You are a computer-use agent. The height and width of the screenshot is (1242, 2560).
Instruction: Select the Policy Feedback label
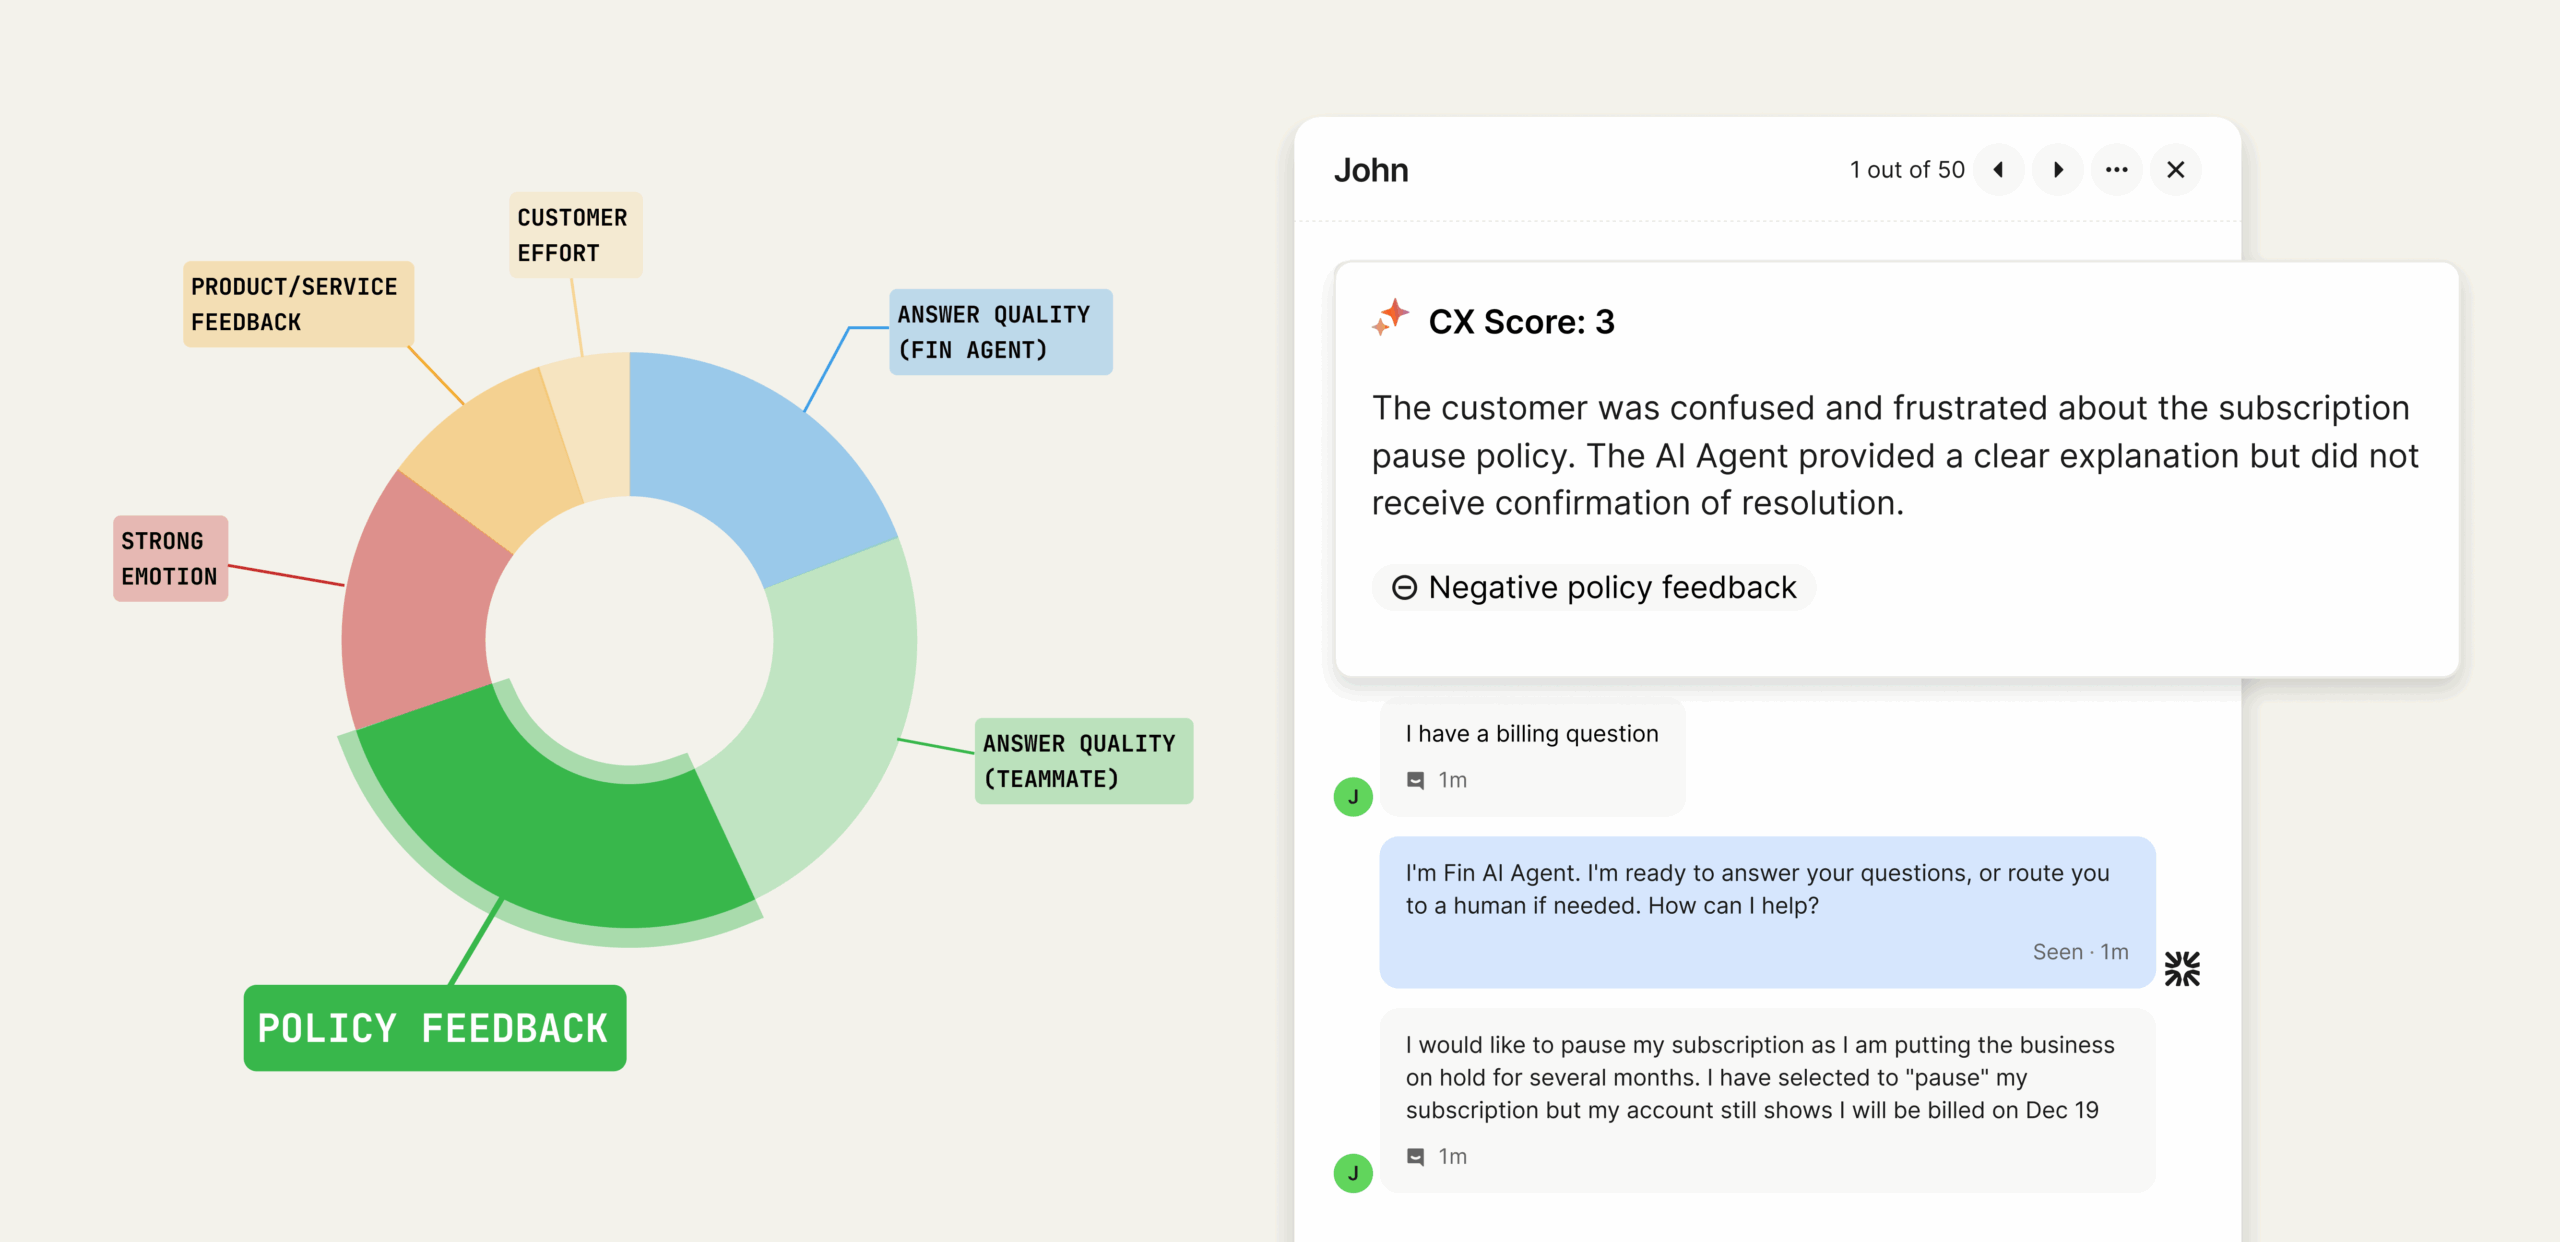(x=434, y=1028)
